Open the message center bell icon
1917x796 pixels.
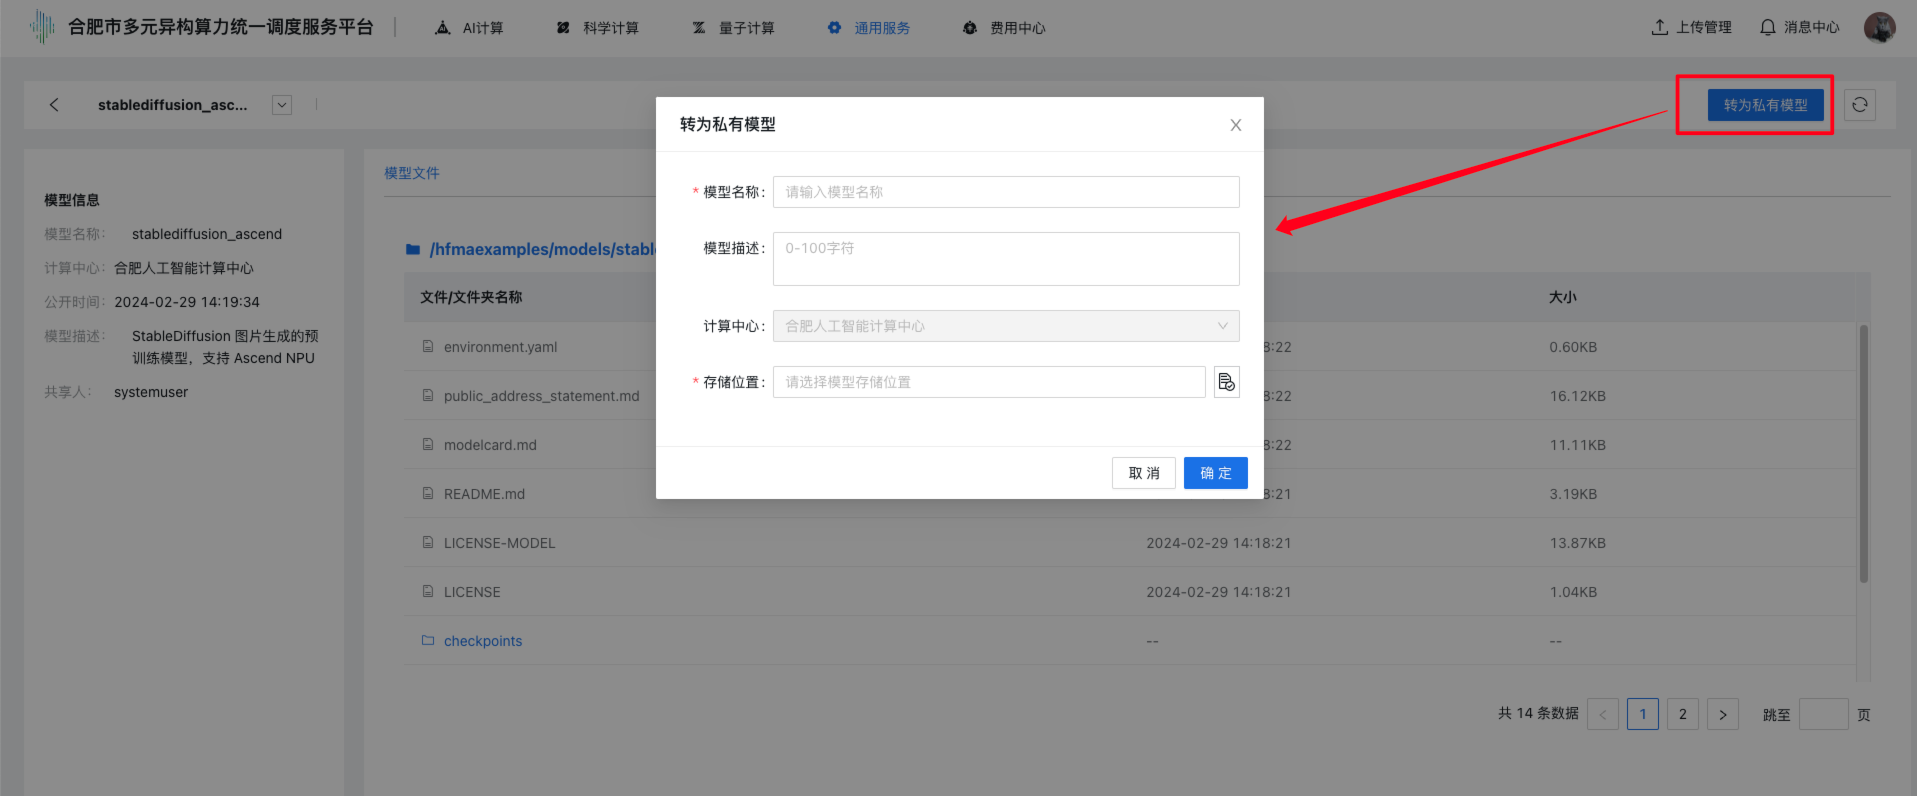point(1768,28)
